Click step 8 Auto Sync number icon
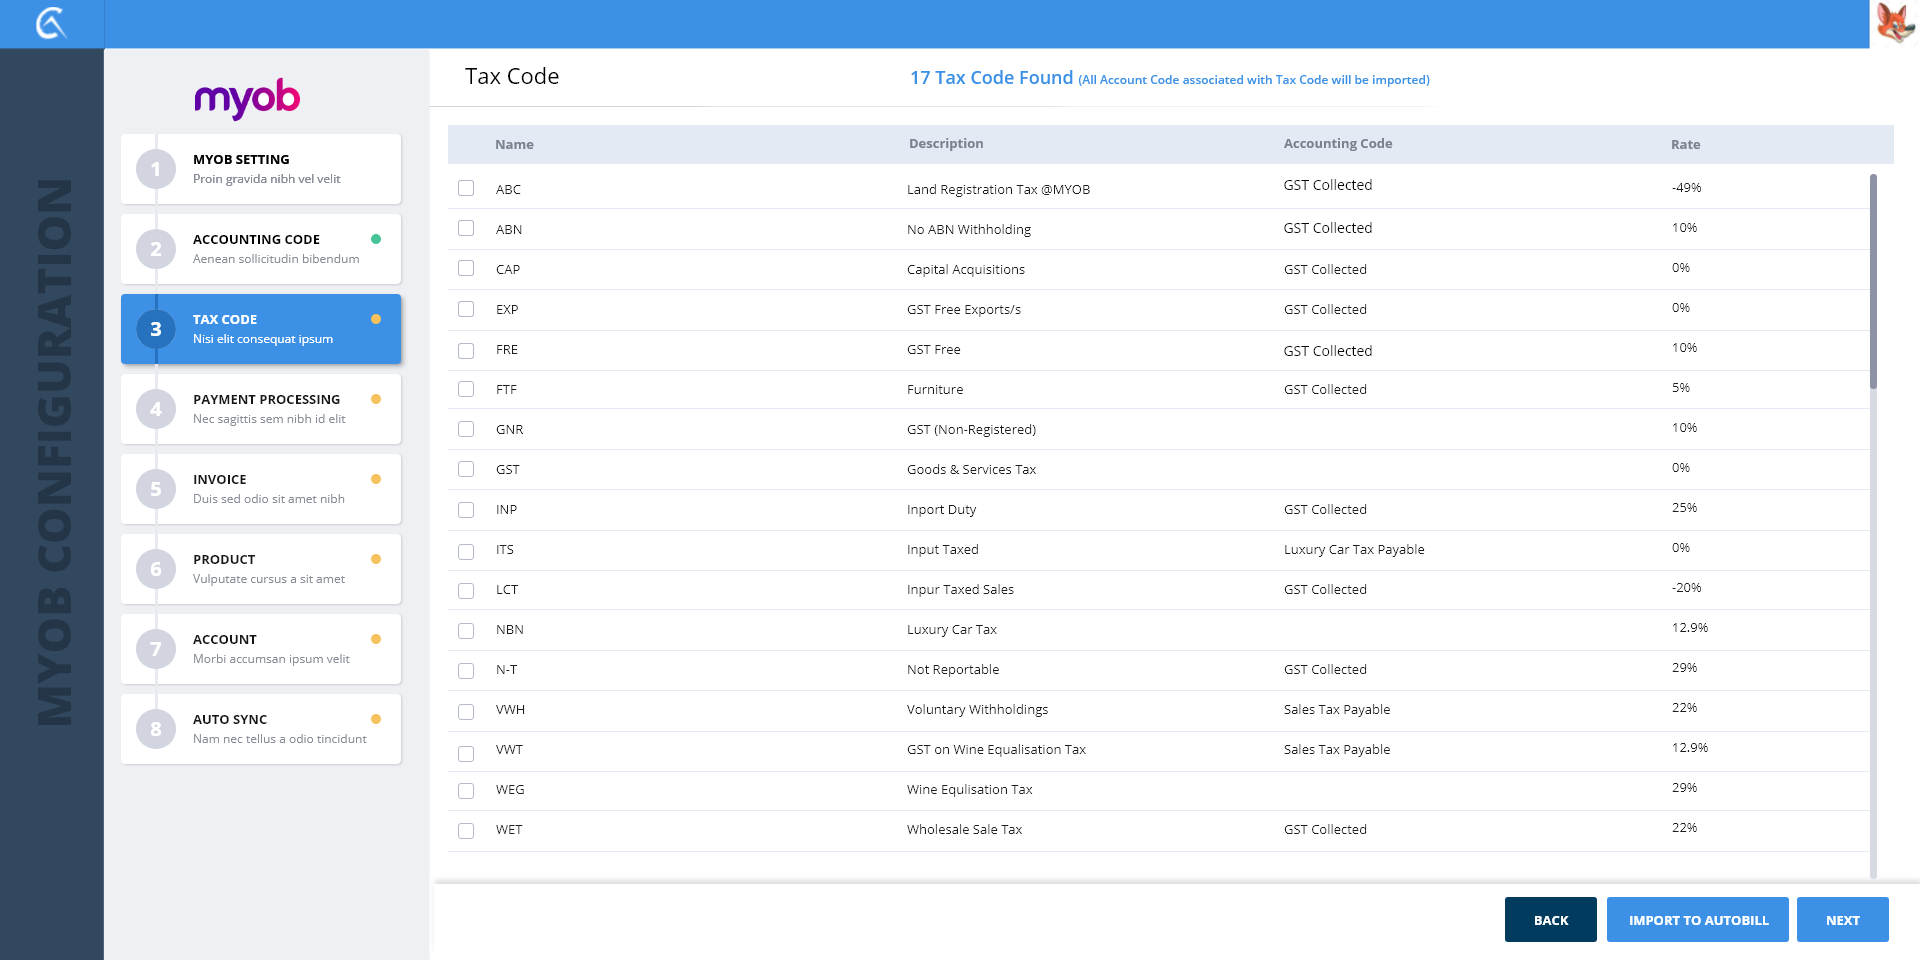The height and width of the screenshot is (960, 1920). click(x=156, y=729)
